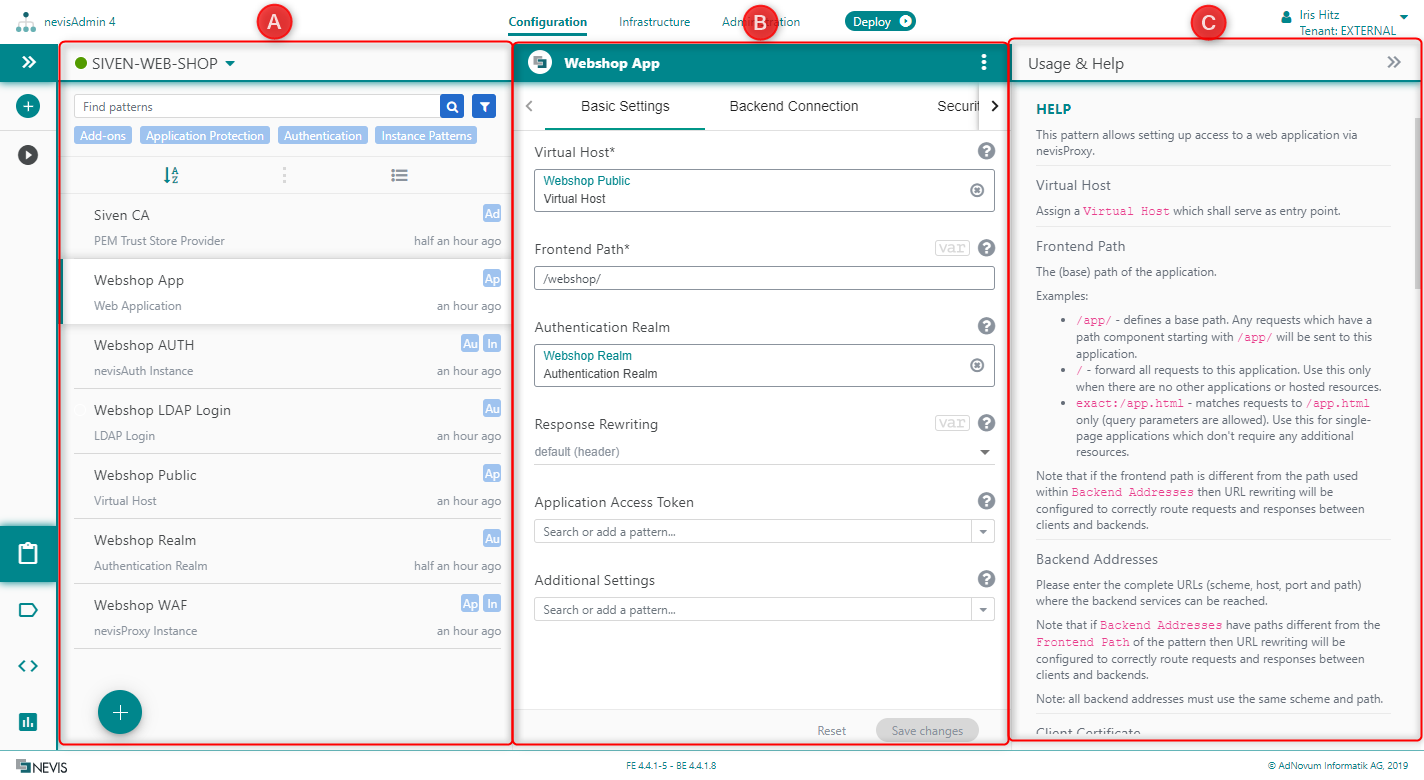Switch to Backend Connection tab
This screenshot has width=1424, height=780.
794,106
